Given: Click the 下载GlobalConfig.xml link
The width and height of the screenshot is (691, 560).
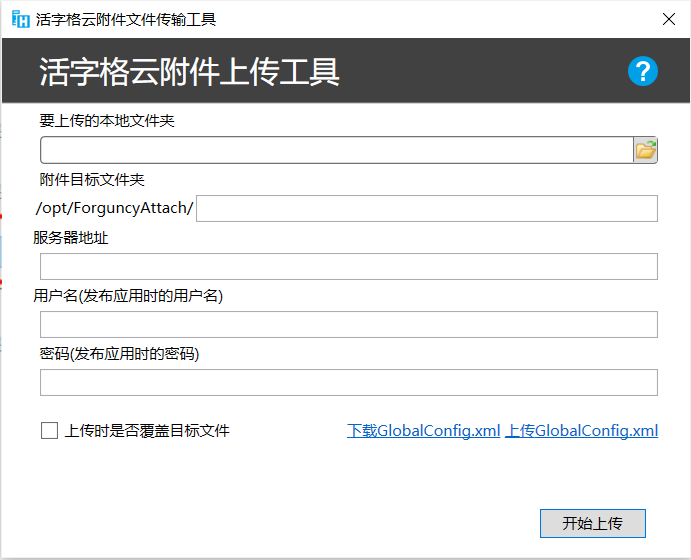Looking at the screenshot, I should point(424,431).
